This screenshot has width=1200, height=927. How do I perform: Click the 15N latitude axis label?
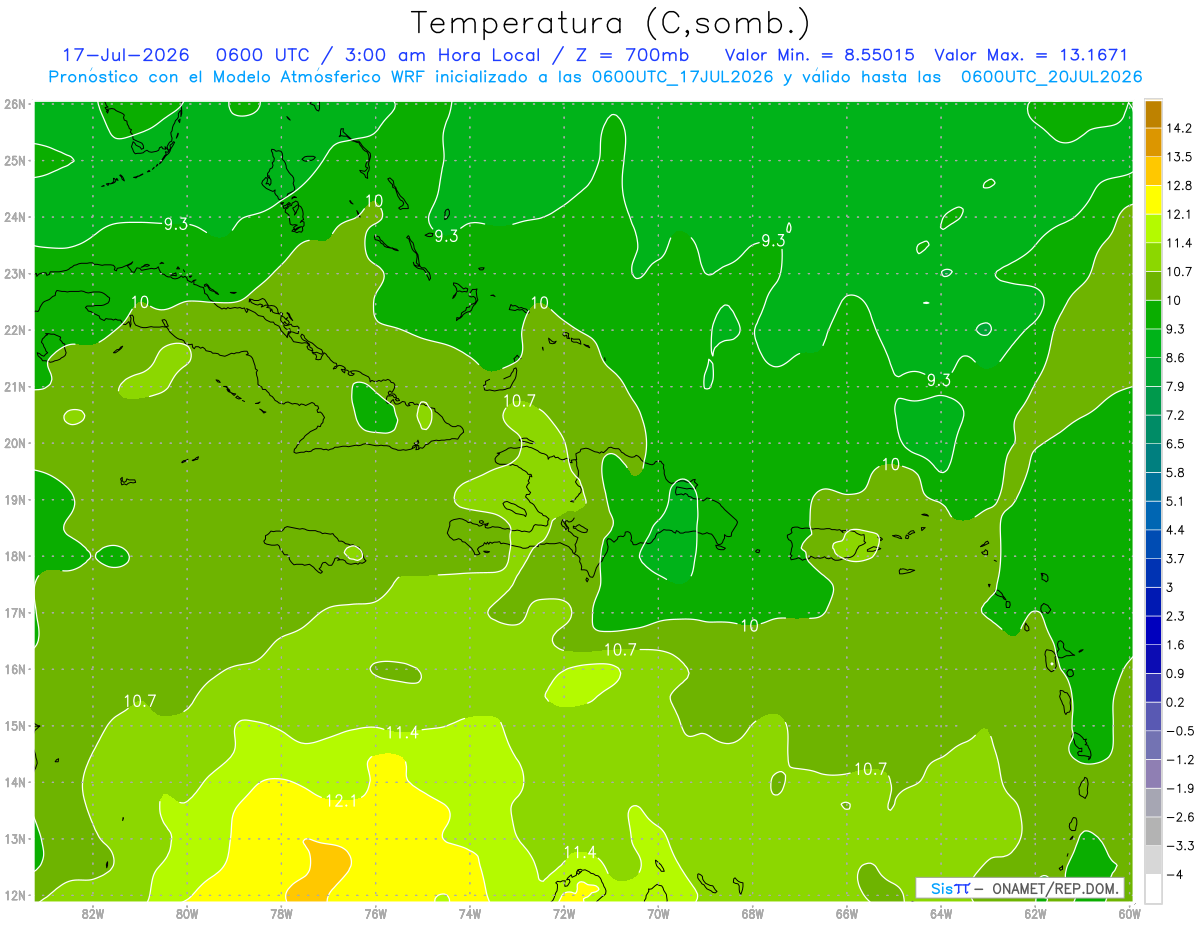(x=14, y=726)
